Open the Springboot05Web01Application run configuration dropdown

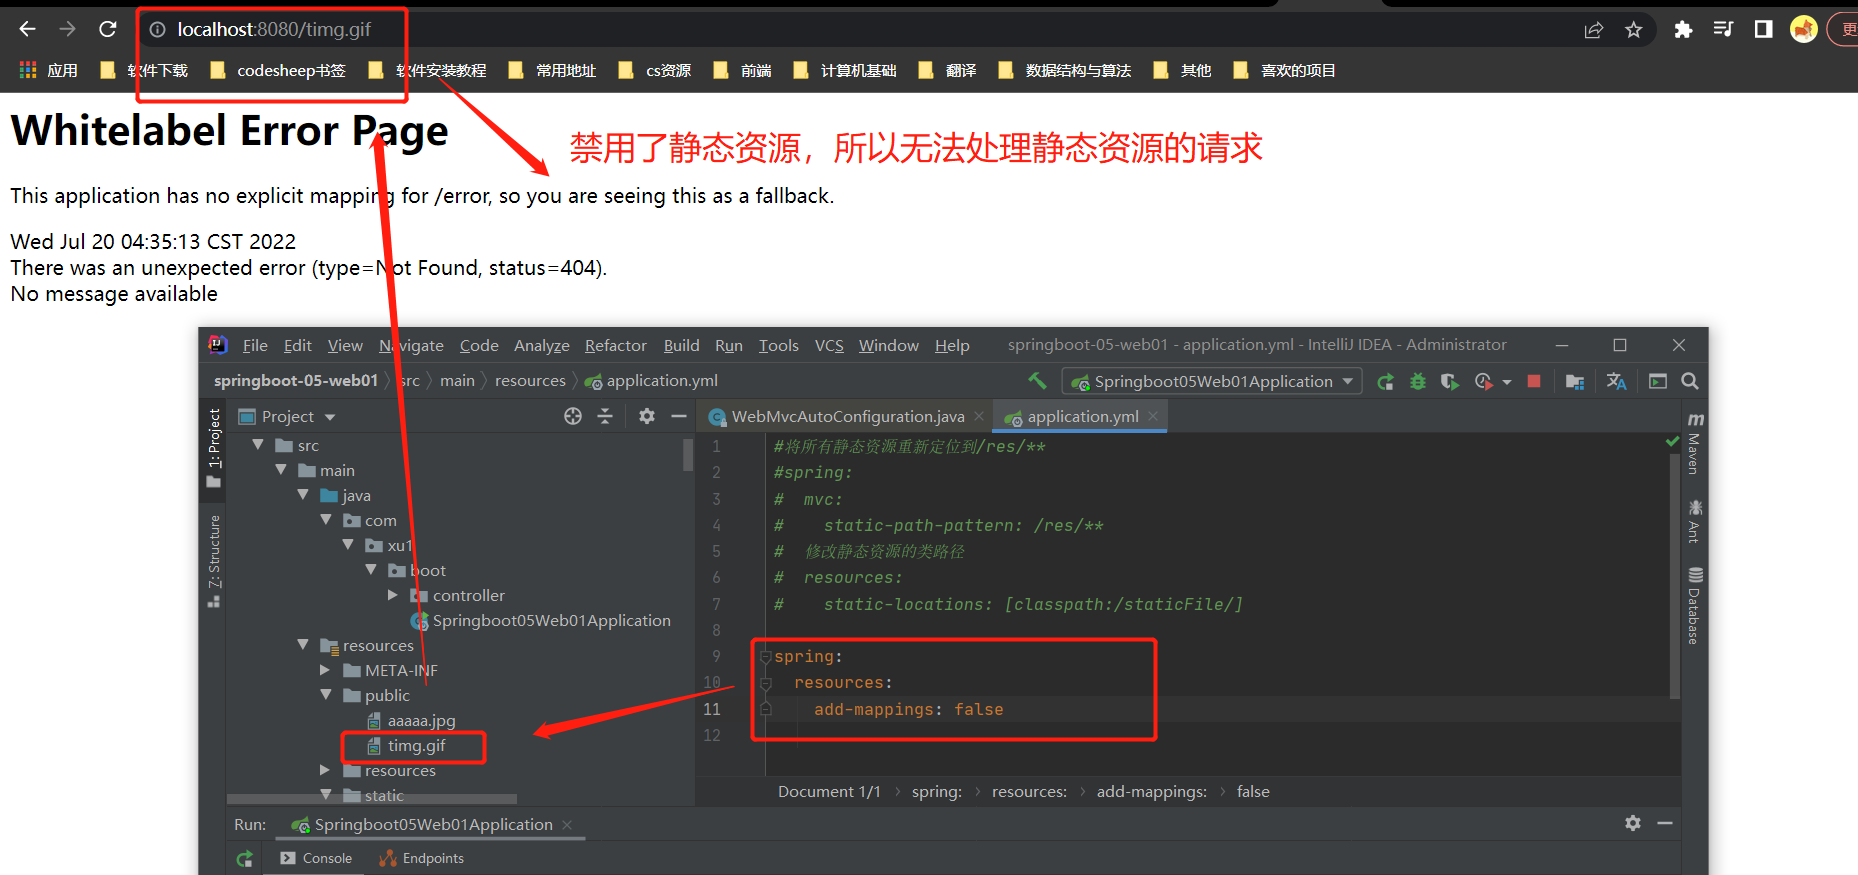pos(1211,381)
